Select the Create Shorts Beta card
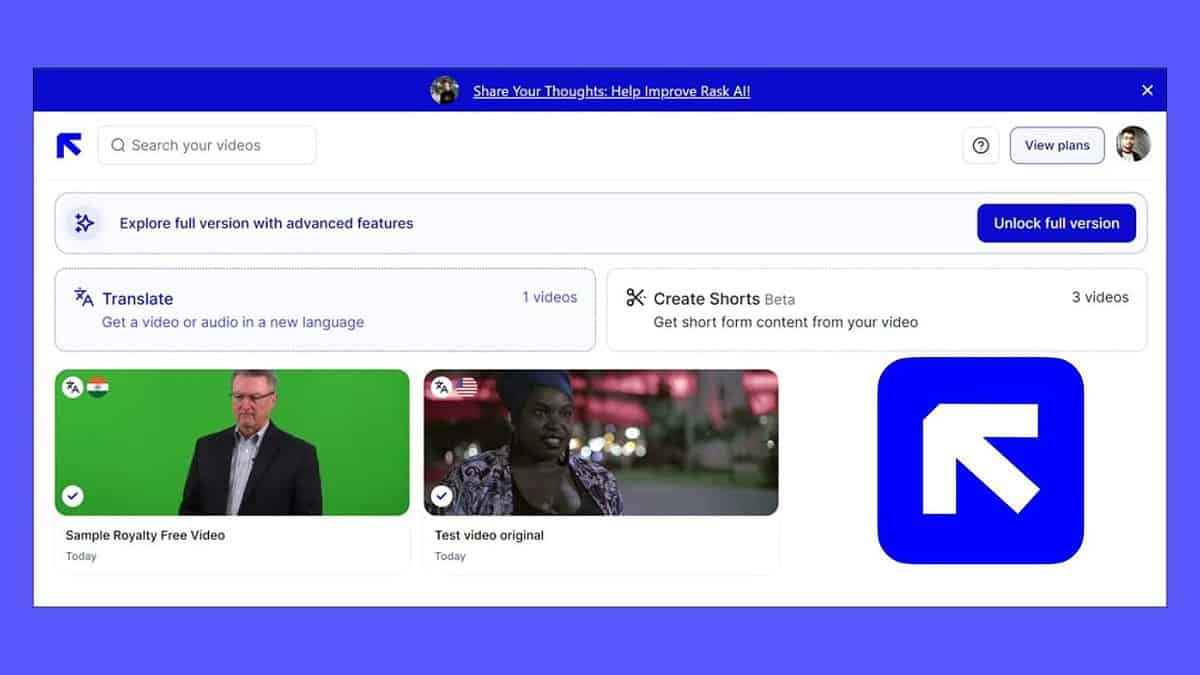The image size is (1200, 675). click(x=876, y=310)
